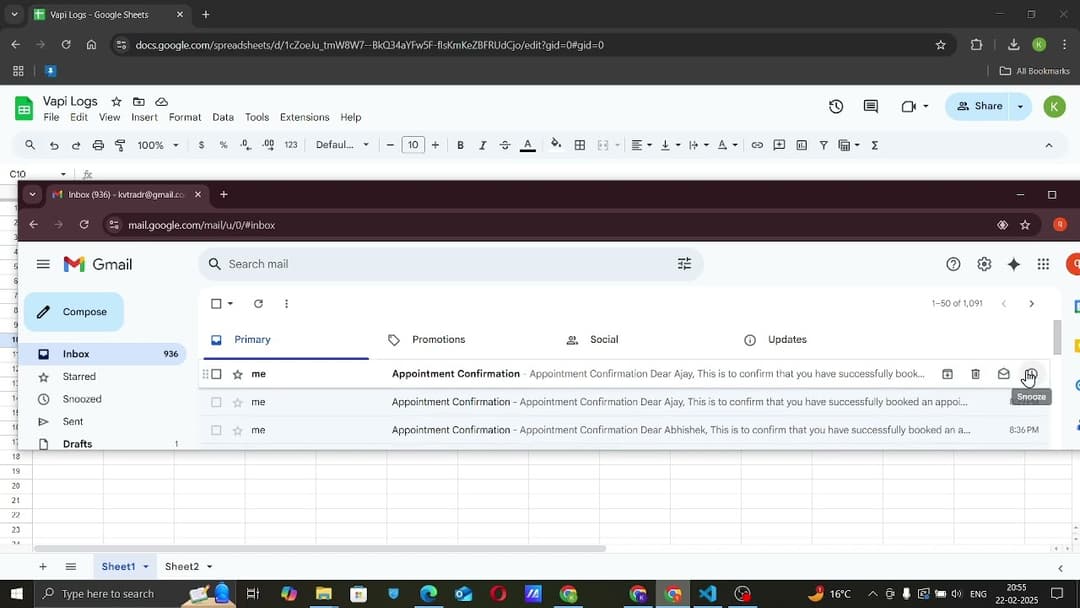Screen dimensions: 1080x608
Task: Expand the Share options arrow in Sheets
Action: tap(1020, 106)
